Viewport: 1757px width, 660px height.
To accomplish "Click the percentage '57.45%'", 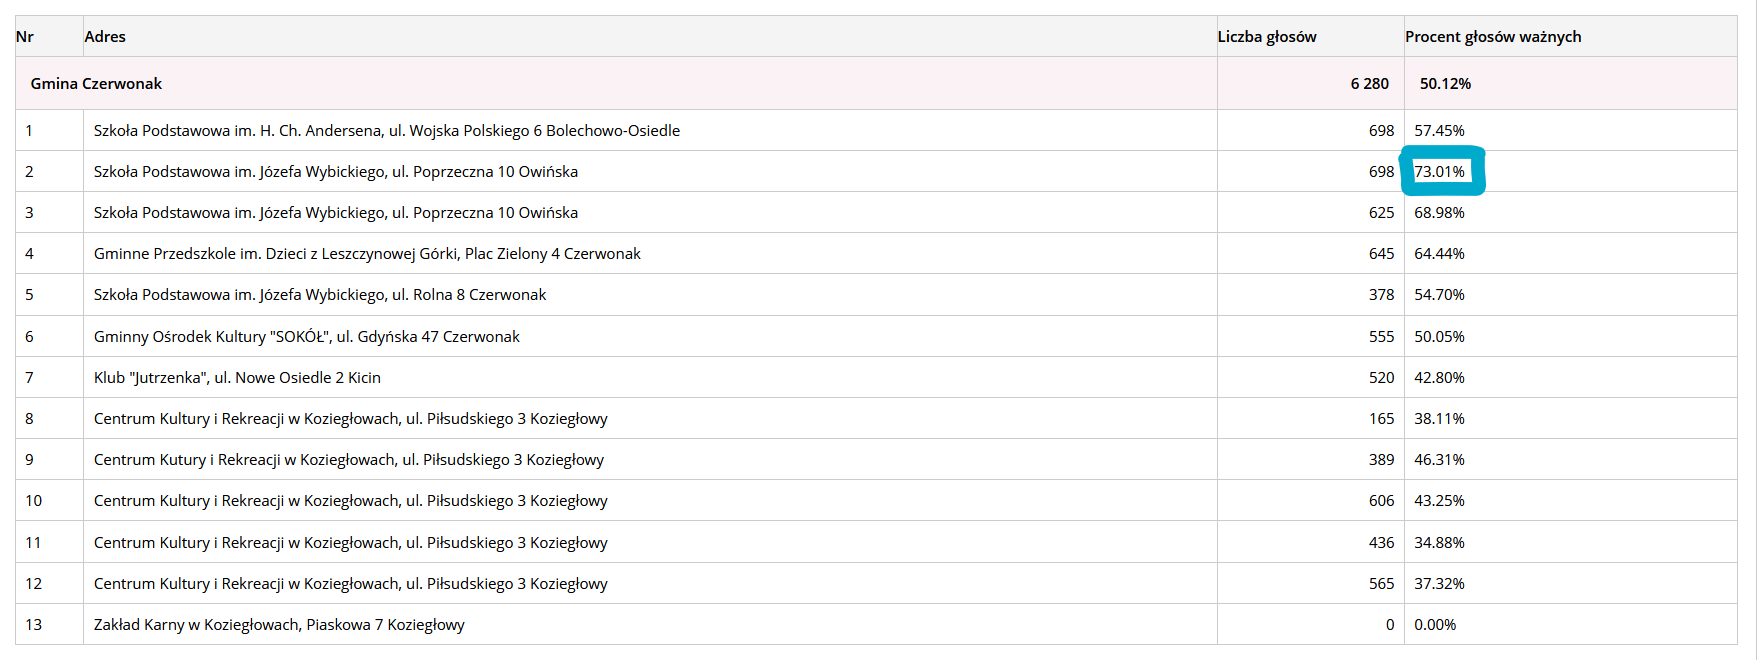I will (x=1439, y=131).
